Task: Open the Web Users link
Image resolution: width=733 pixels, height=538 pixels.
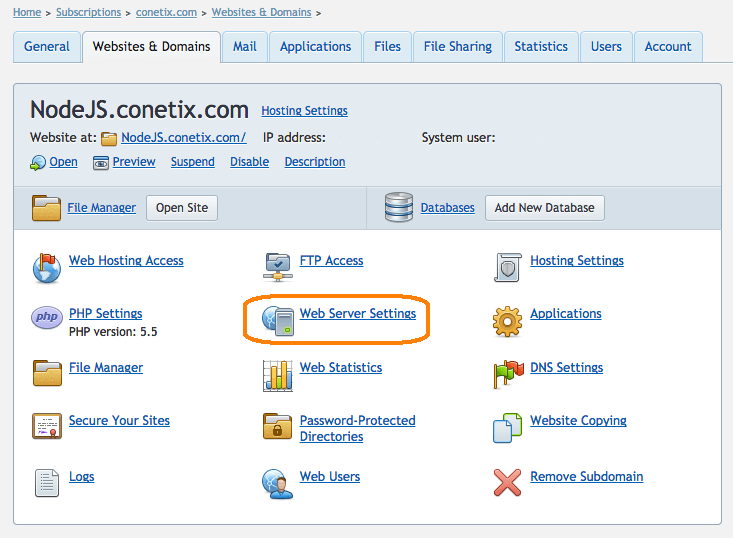Action: pyautogui.click(x=330, y=477)
